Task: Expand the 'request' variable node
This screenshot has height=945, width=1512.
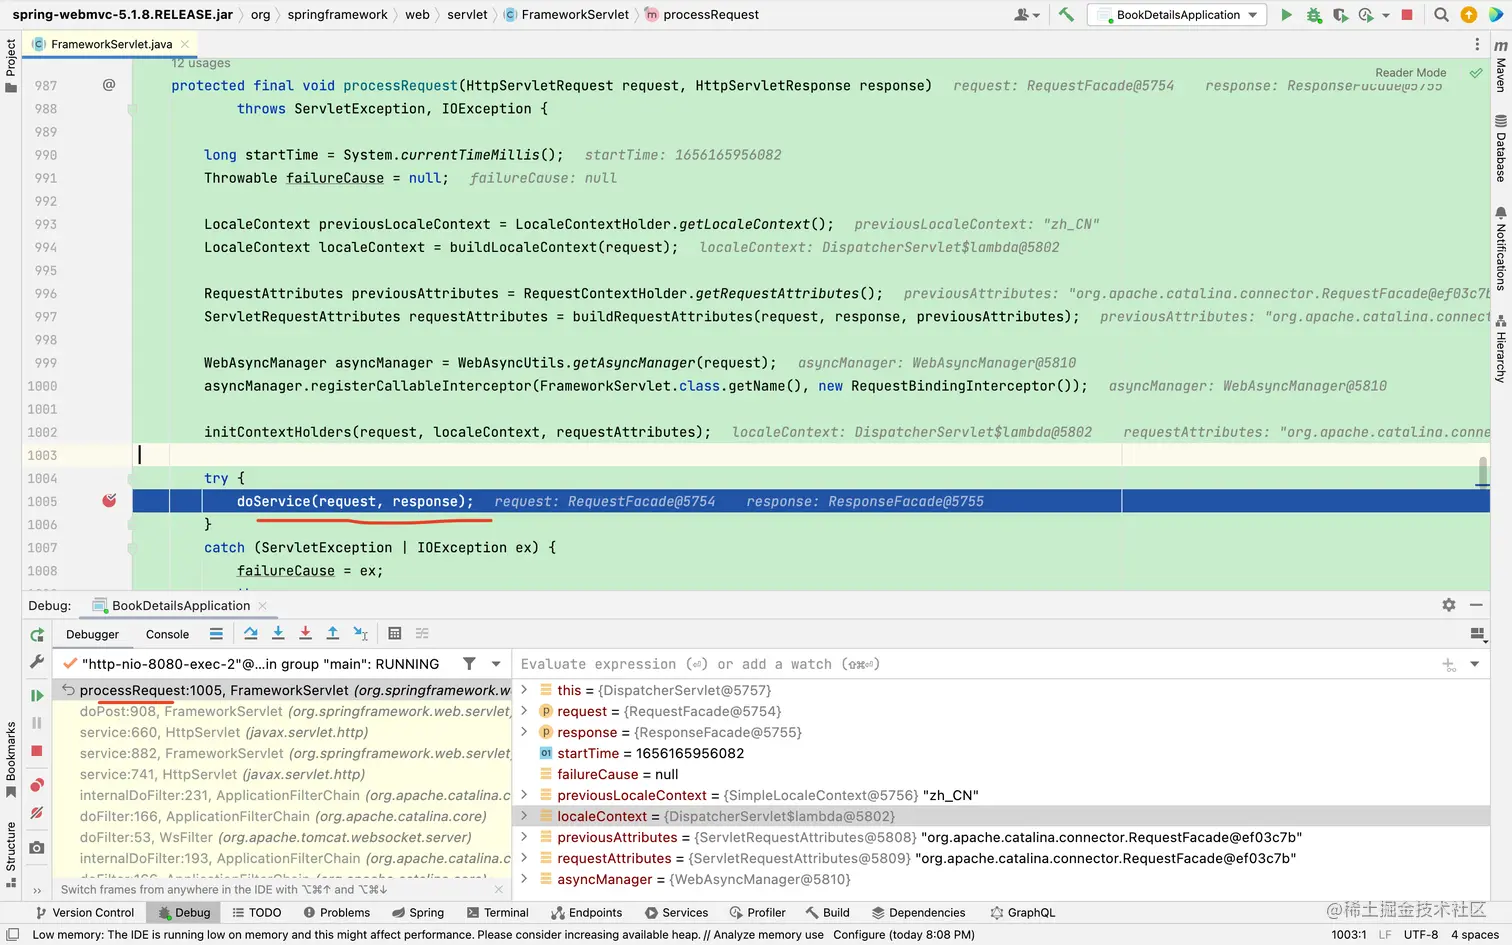Action: [524, 711]
